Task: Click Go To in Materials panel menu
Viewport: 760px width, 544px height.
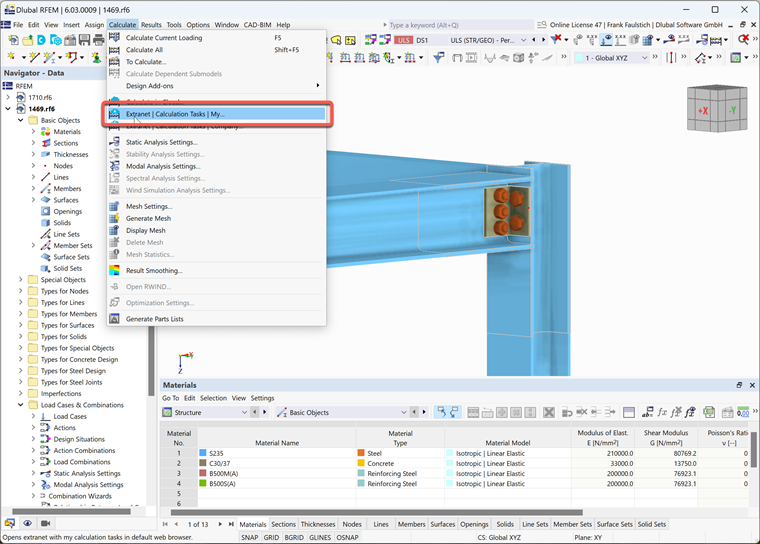Action: (171, 398)
